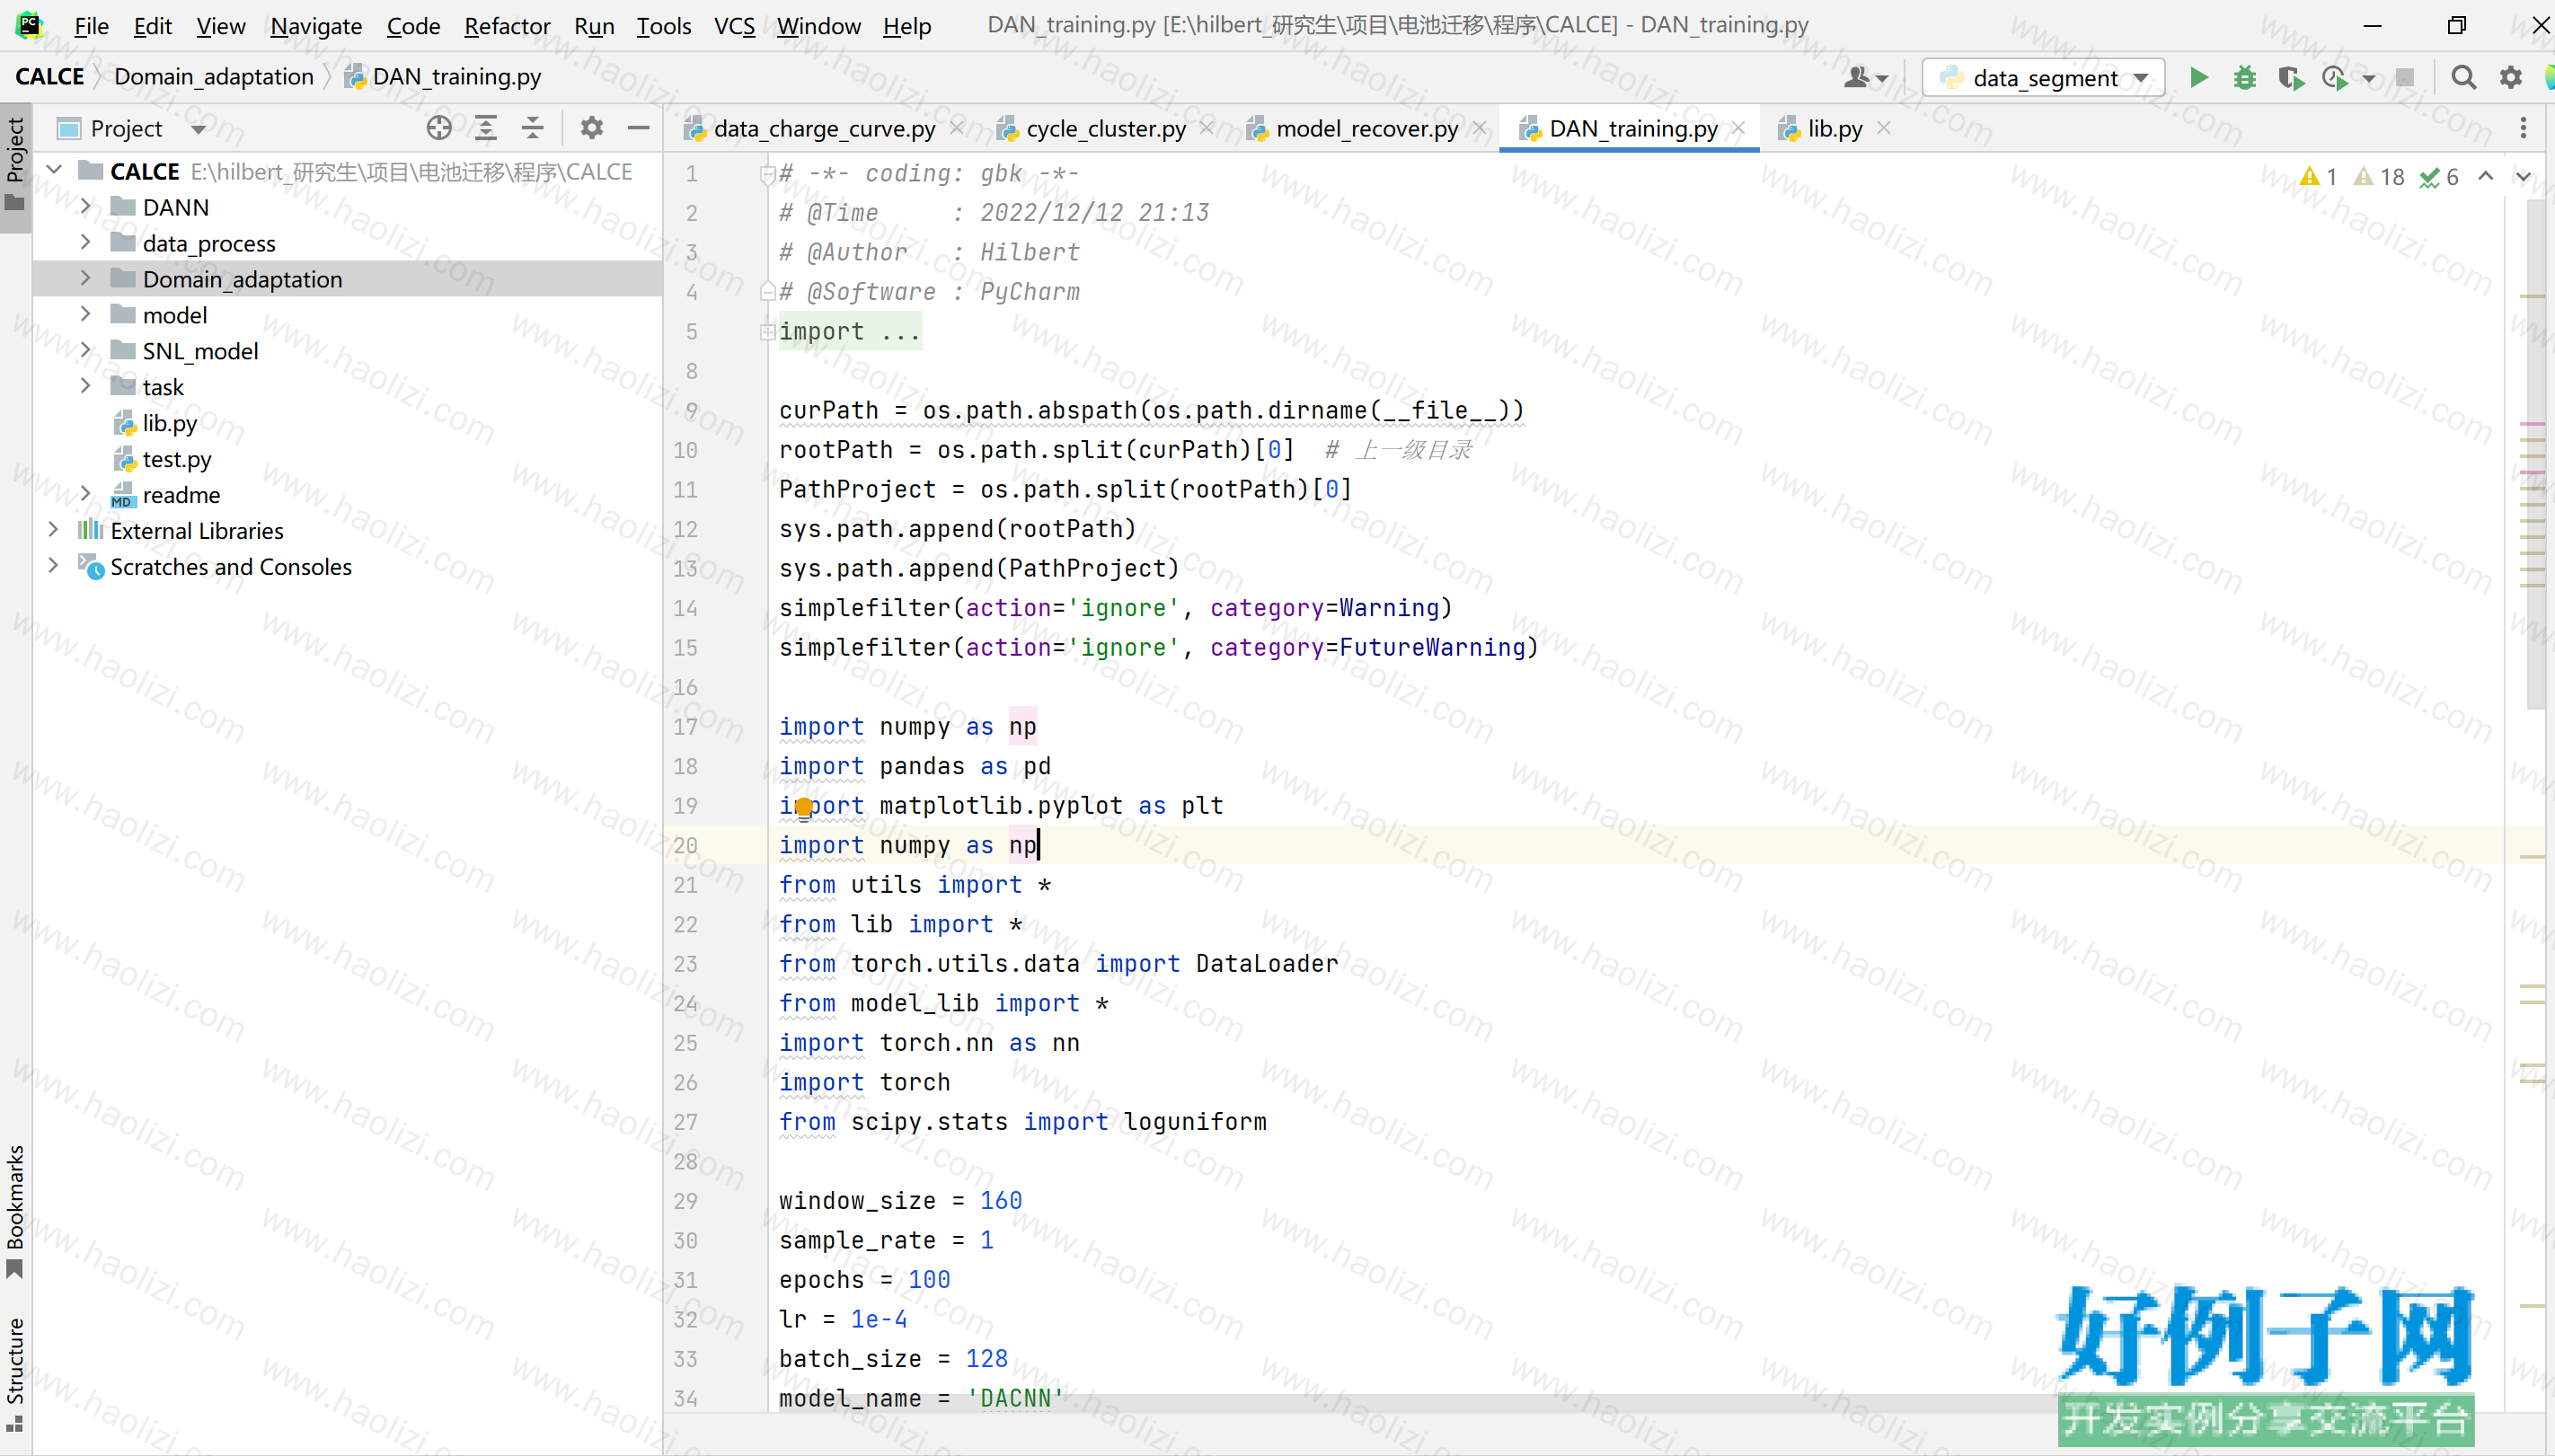The width and height of the screenshot is (2555, 1456).
Task: Switch to the cycle_cluster.py tab
Action: (x=1105, y=128)
